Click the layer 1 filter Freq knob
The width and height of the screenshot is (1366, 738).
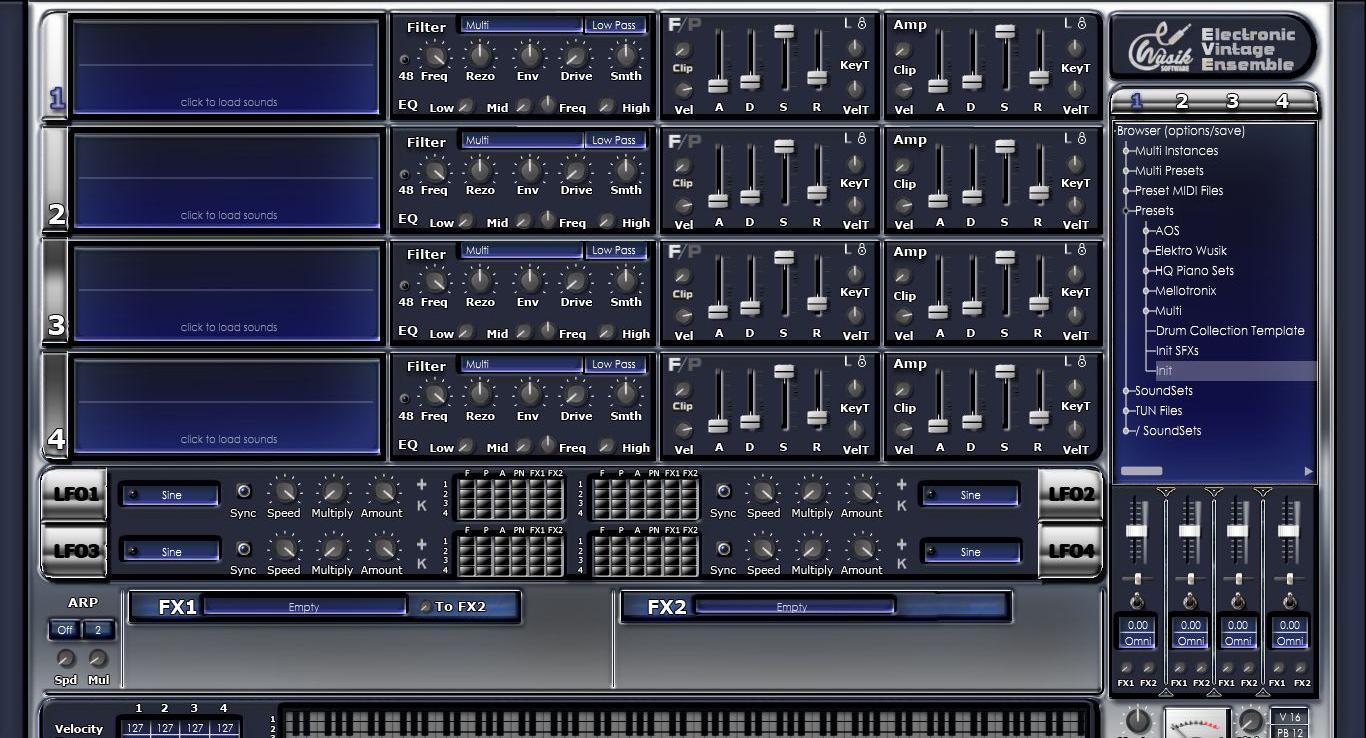click(434, 55)
